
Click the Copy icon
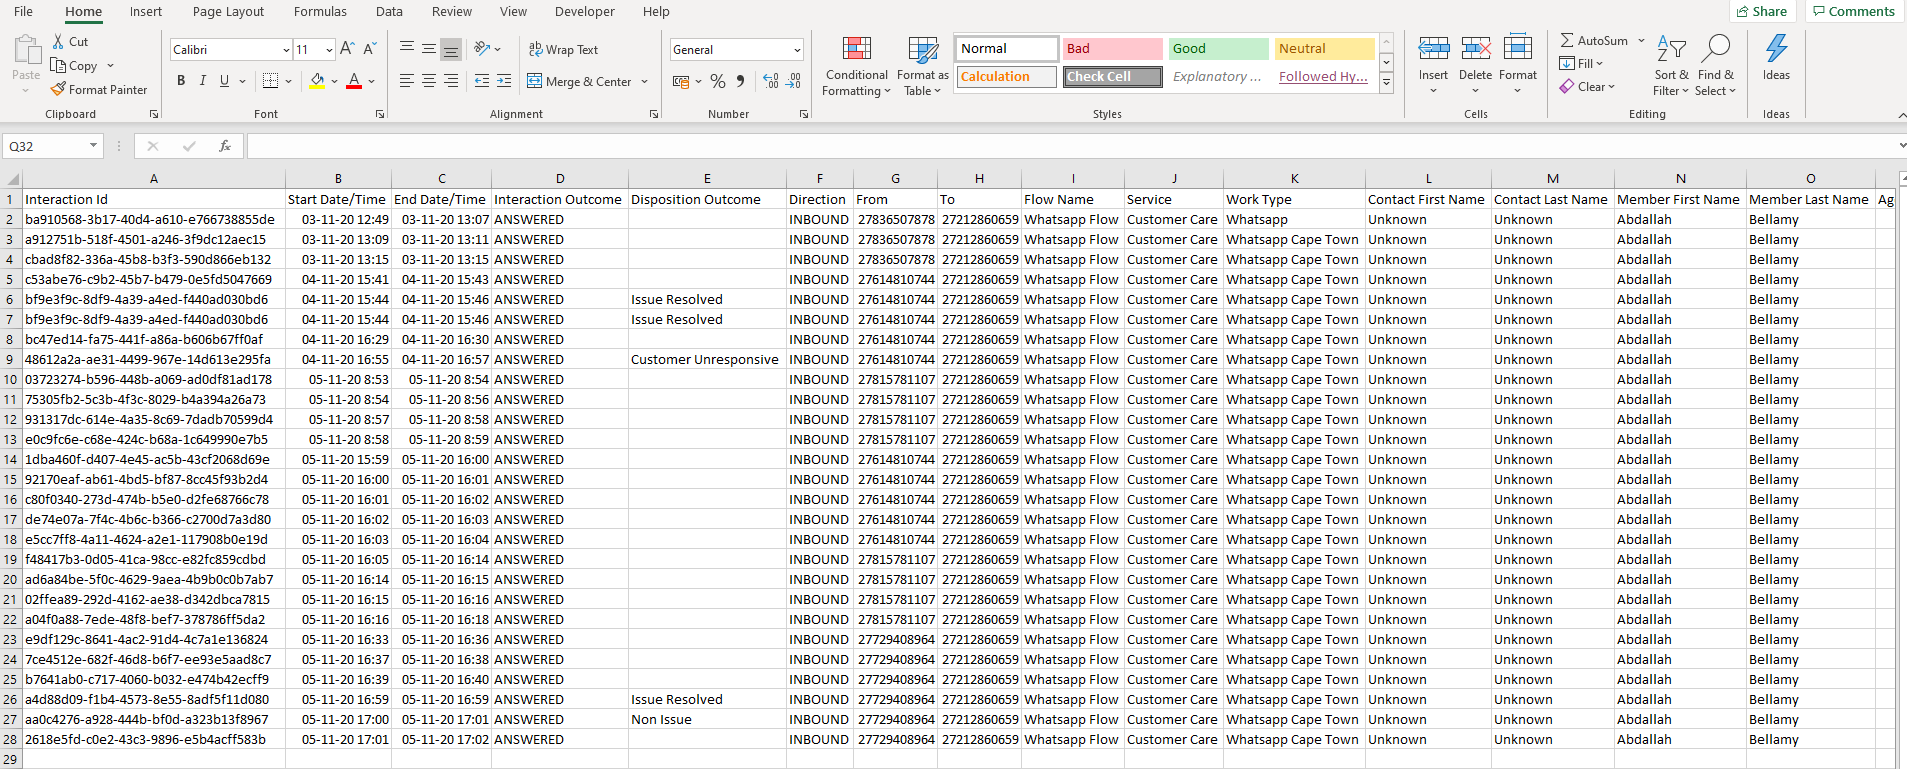coord(59,65)
